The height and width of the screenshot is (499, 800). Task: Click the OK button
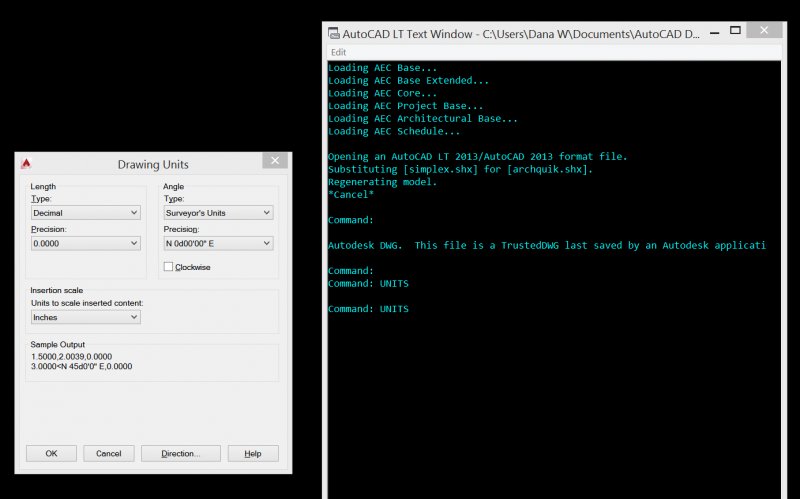click(x=52, y=453)
